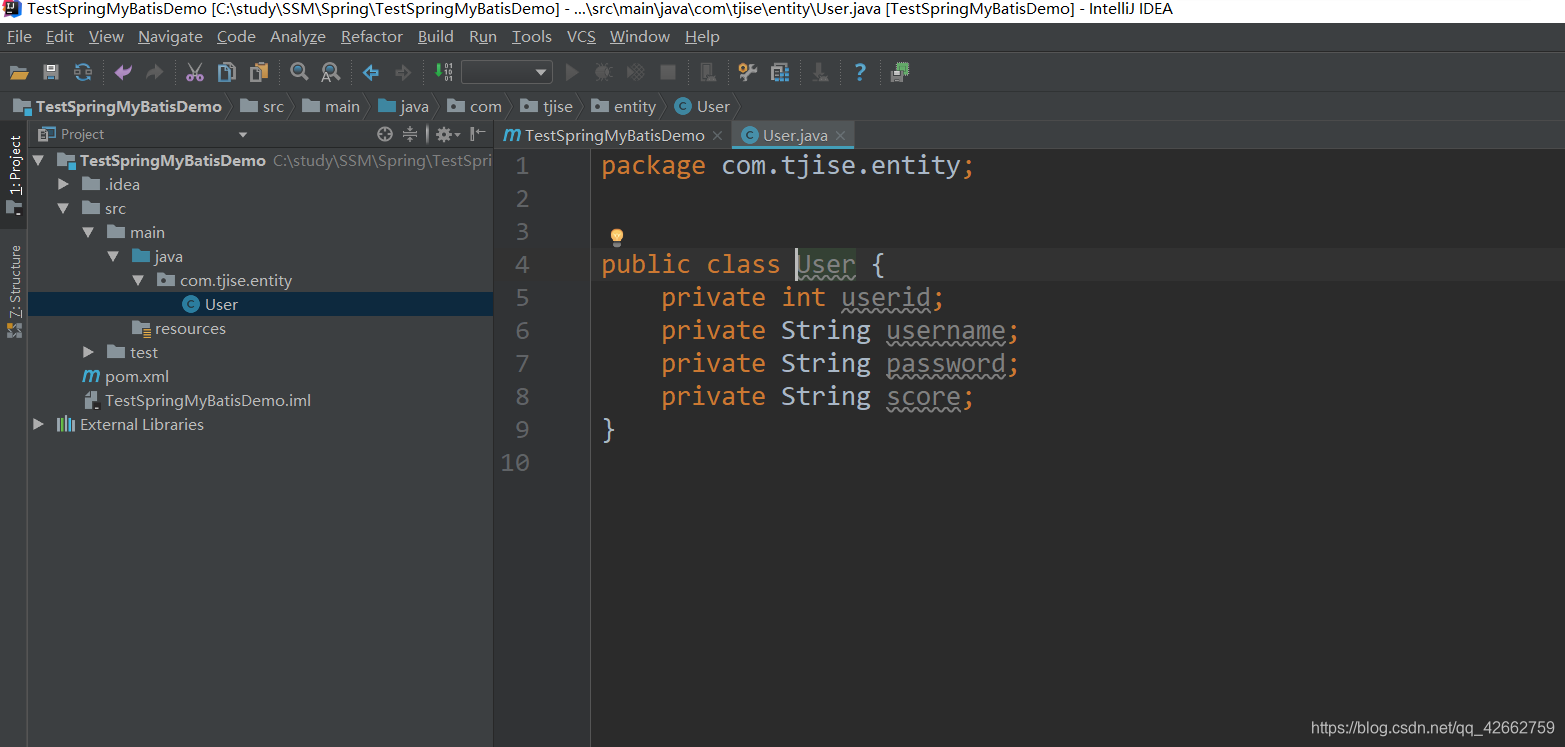The image size is (1565, 747).
Task: Collapse the src folder
Action: (x=63, y=208)
